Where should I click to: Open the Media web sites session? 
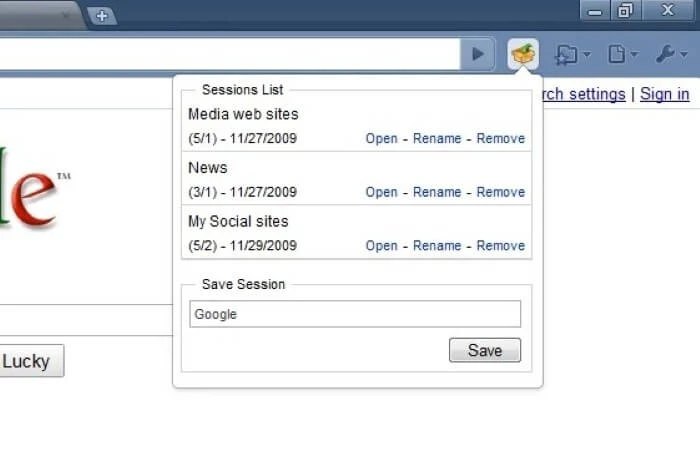(x=381, y=138)
